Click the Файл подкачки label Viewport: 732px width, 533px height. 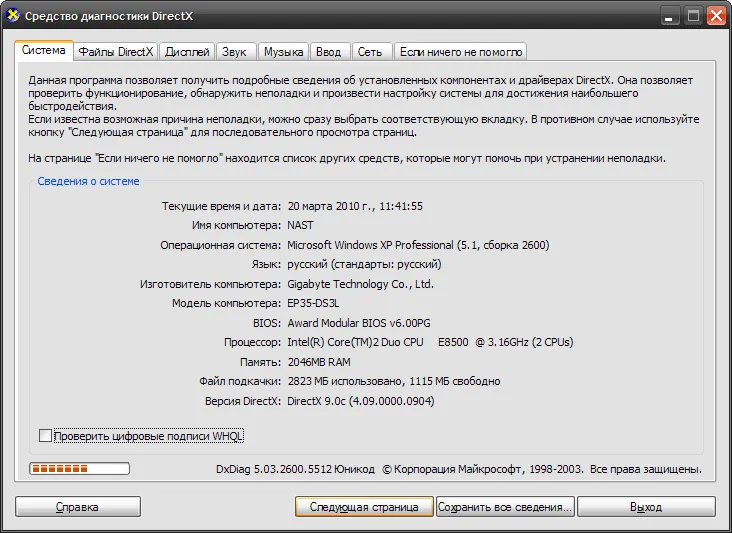[240, 381]
